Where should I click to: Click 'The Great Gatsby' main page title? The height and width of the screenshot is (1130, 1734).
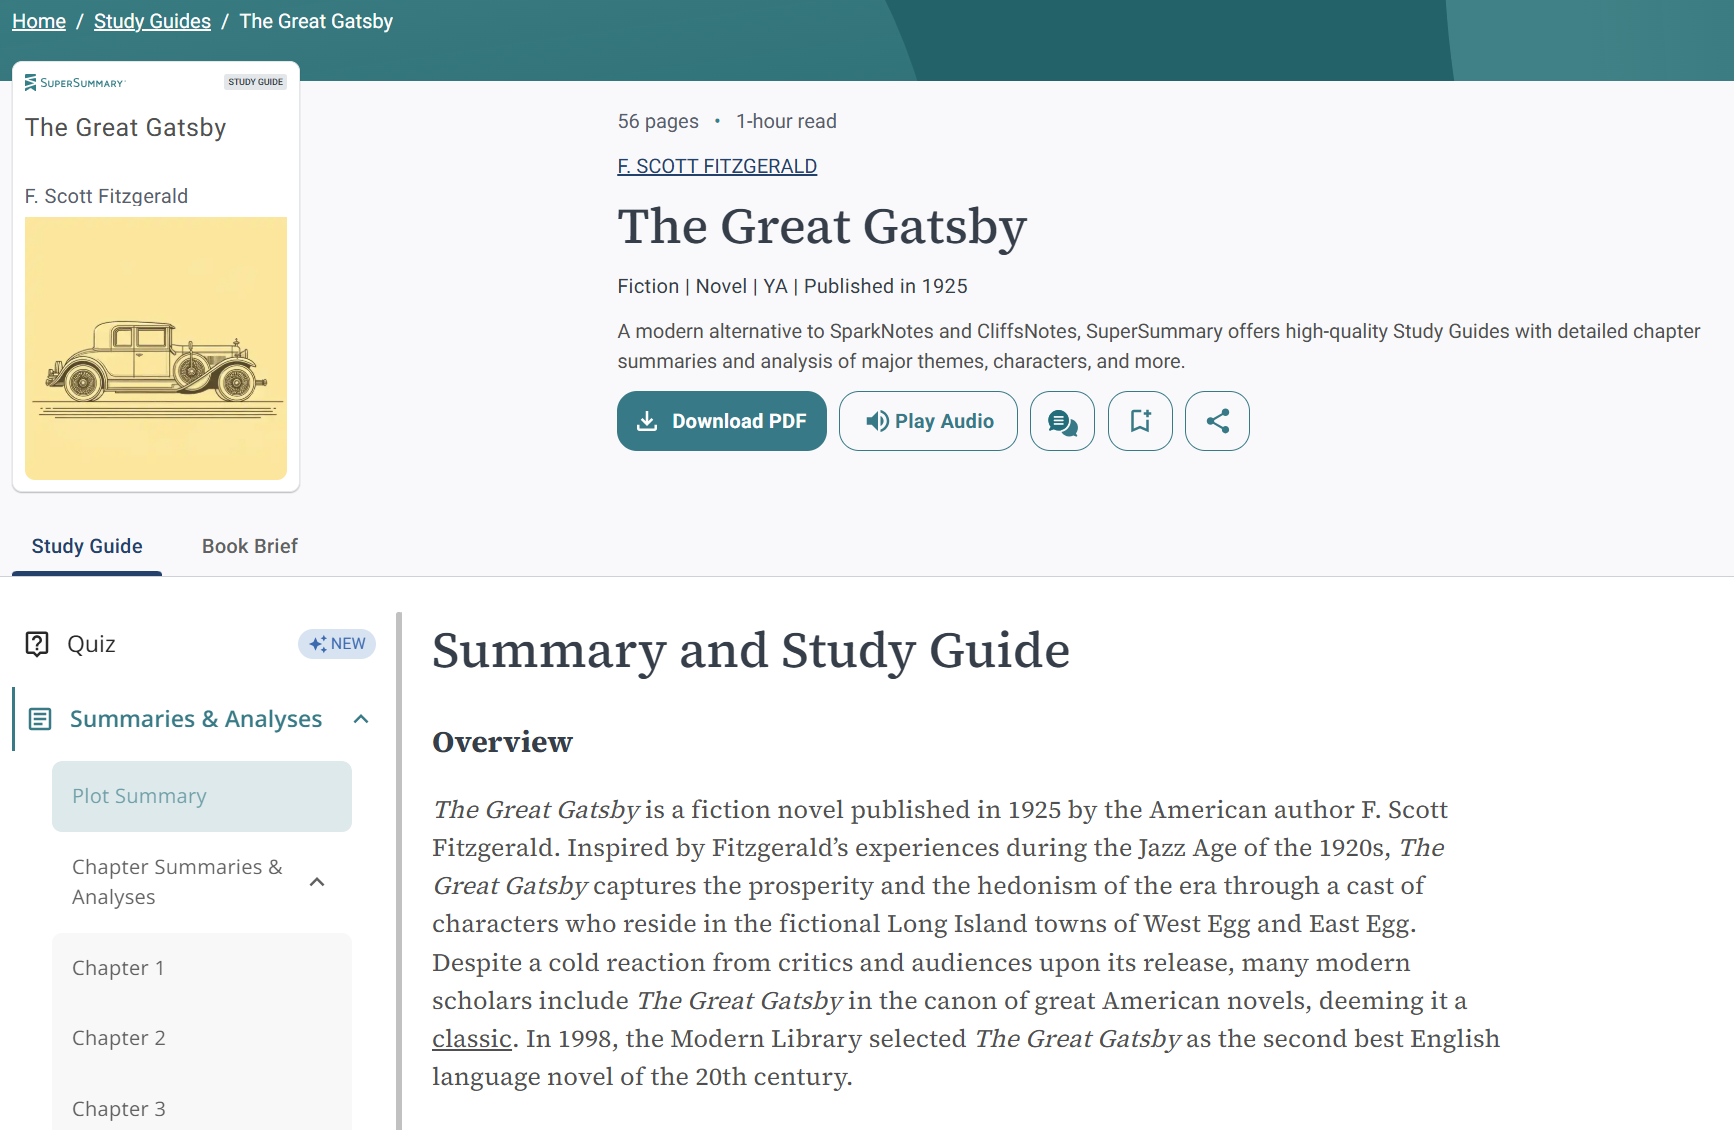[x=822, y=226]
